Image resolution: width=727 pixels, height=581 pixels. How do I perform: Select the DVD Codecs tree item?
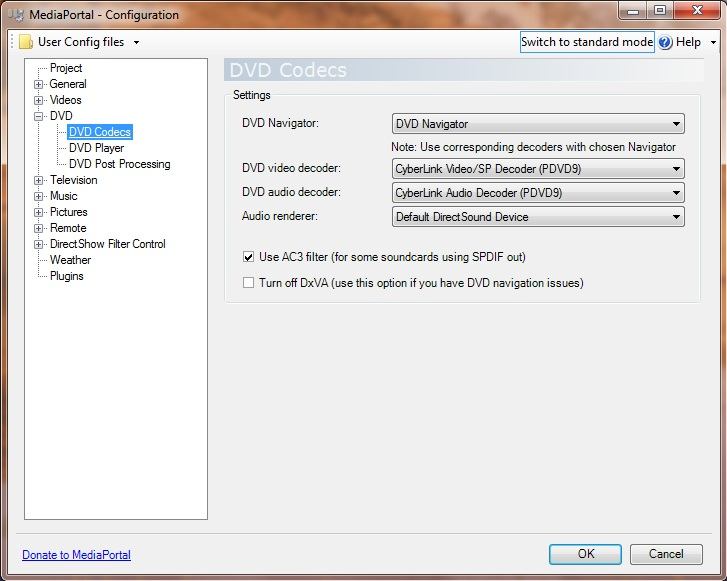(x=100, y=132)
